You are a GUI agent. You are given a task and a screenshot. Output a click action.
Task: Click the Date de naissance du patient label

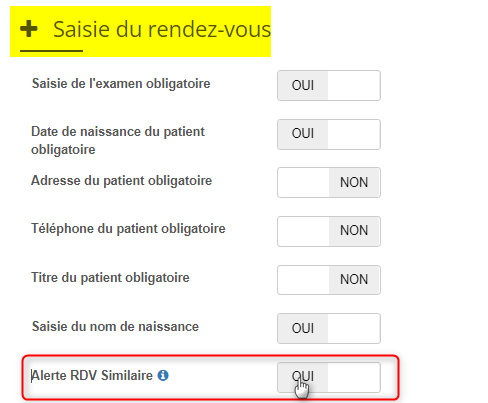[118, 140]
